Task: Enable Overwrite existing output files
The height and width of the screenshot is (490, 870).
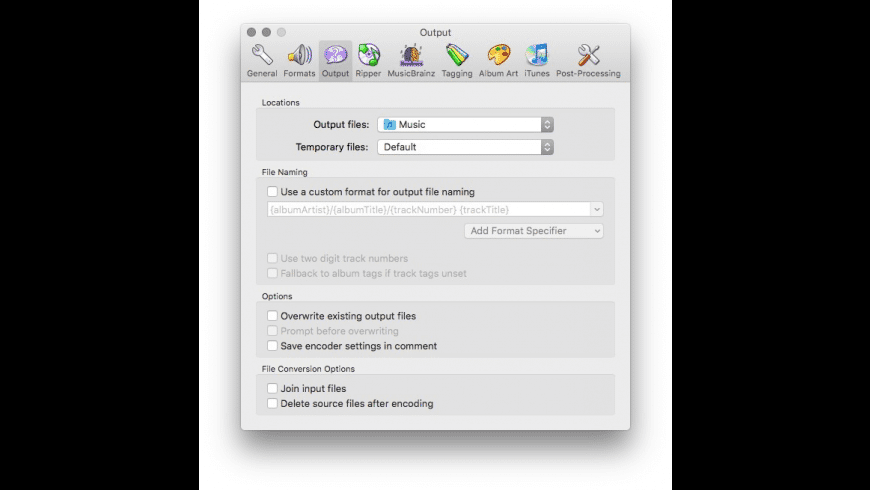Action: (x=272, y=316)
